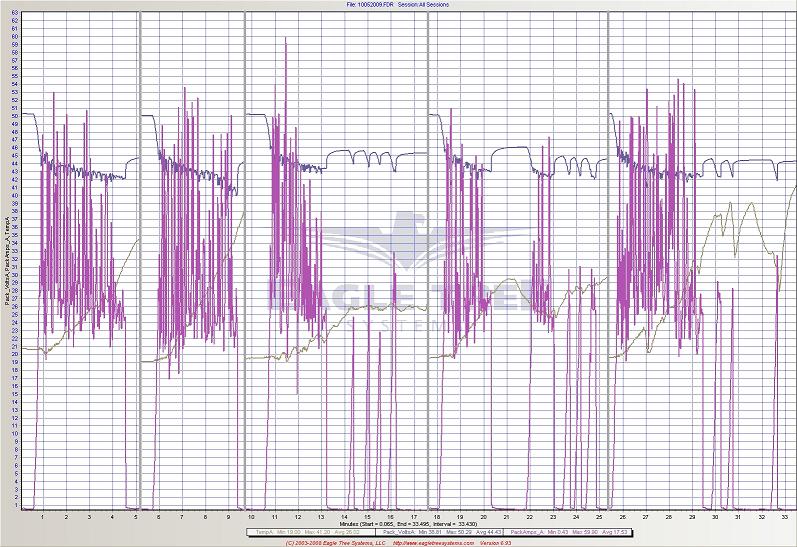Click the tallest purple amps peak near minute 11
Viewport: 797px width, 547px height.
286,40
